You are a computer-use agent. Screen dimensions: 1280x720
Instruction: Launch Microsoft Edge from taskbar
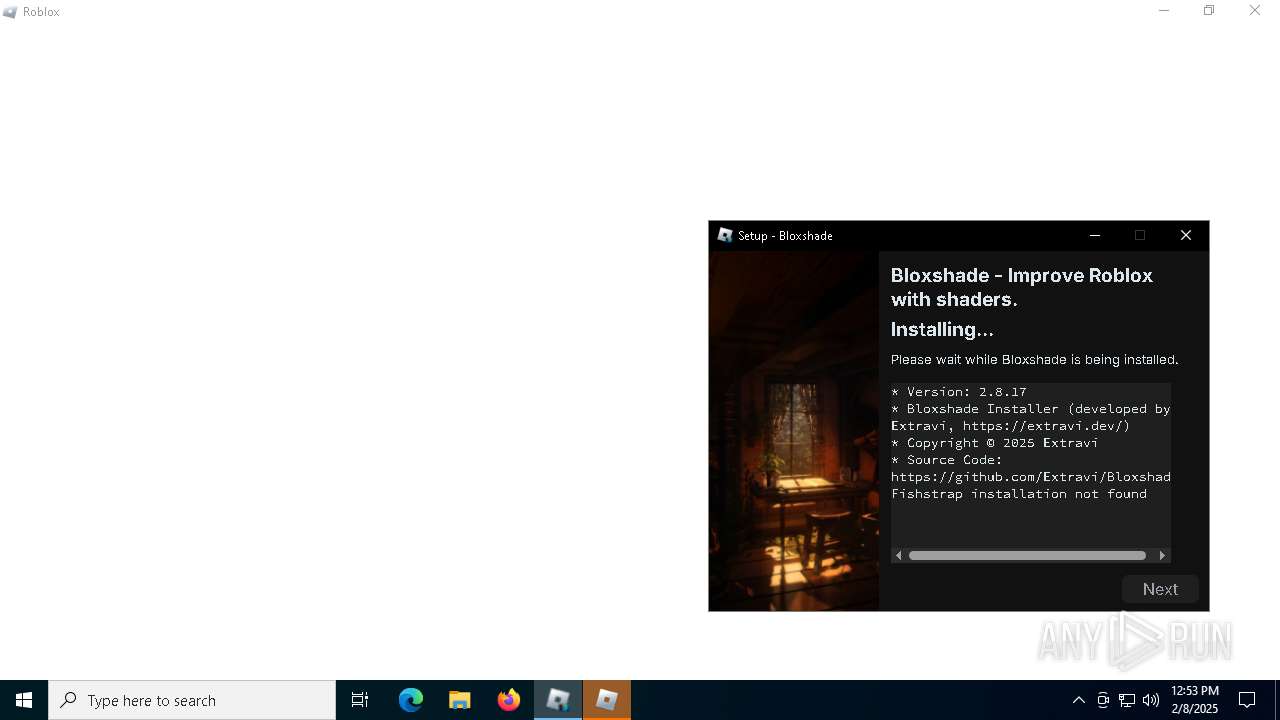[411, 700]
